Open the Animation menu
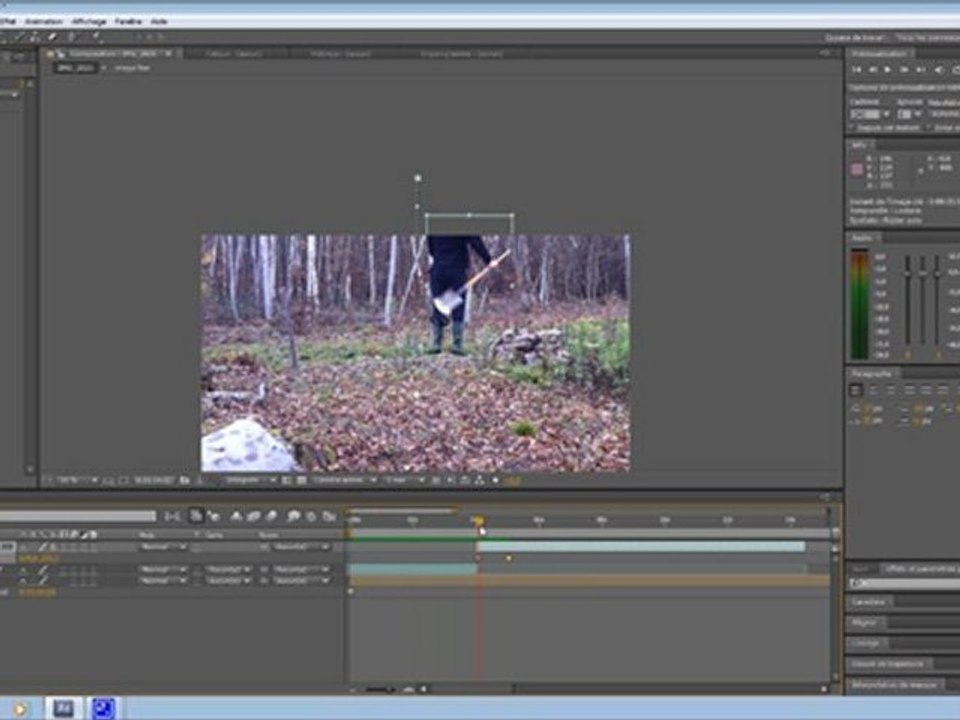 [x=43, y=21]
